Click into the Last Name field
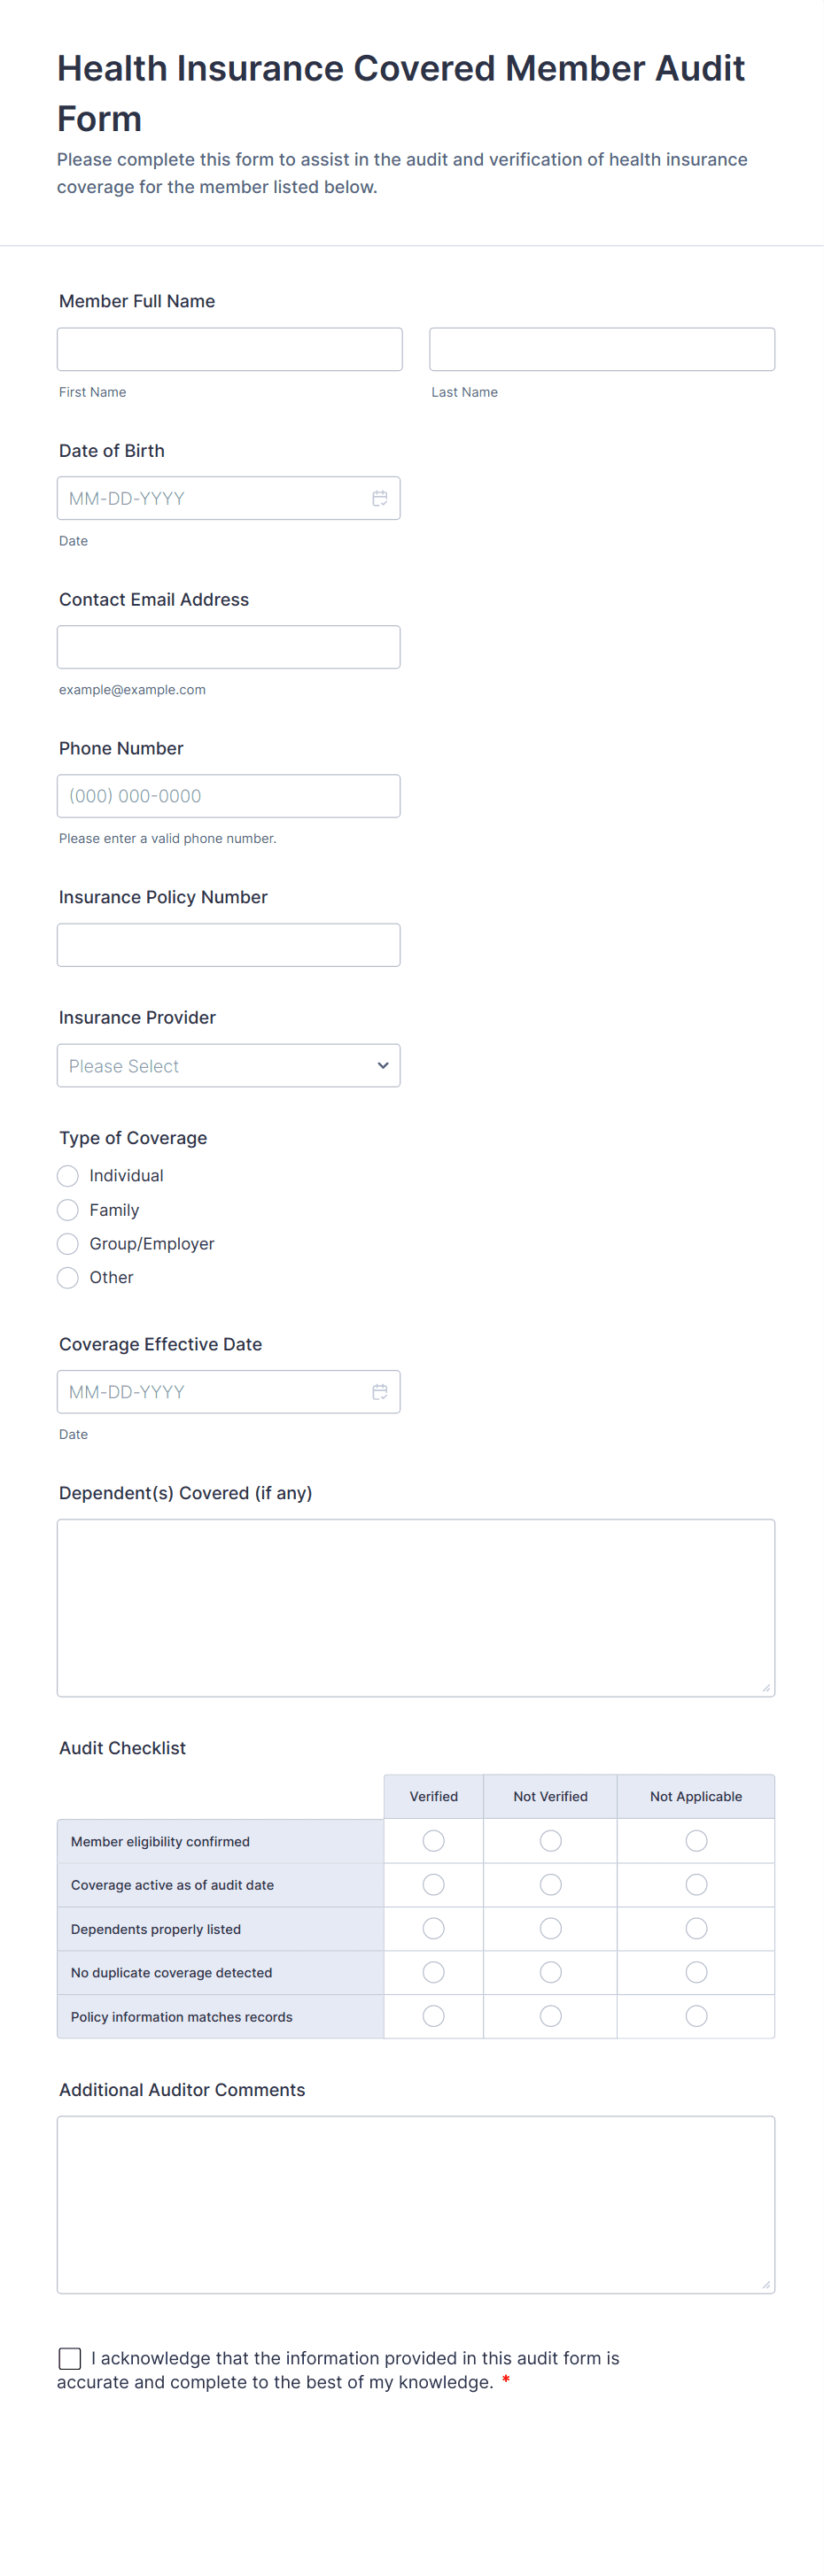The width and height of the screenshot is (824, 2576). [x=602, y=349]
